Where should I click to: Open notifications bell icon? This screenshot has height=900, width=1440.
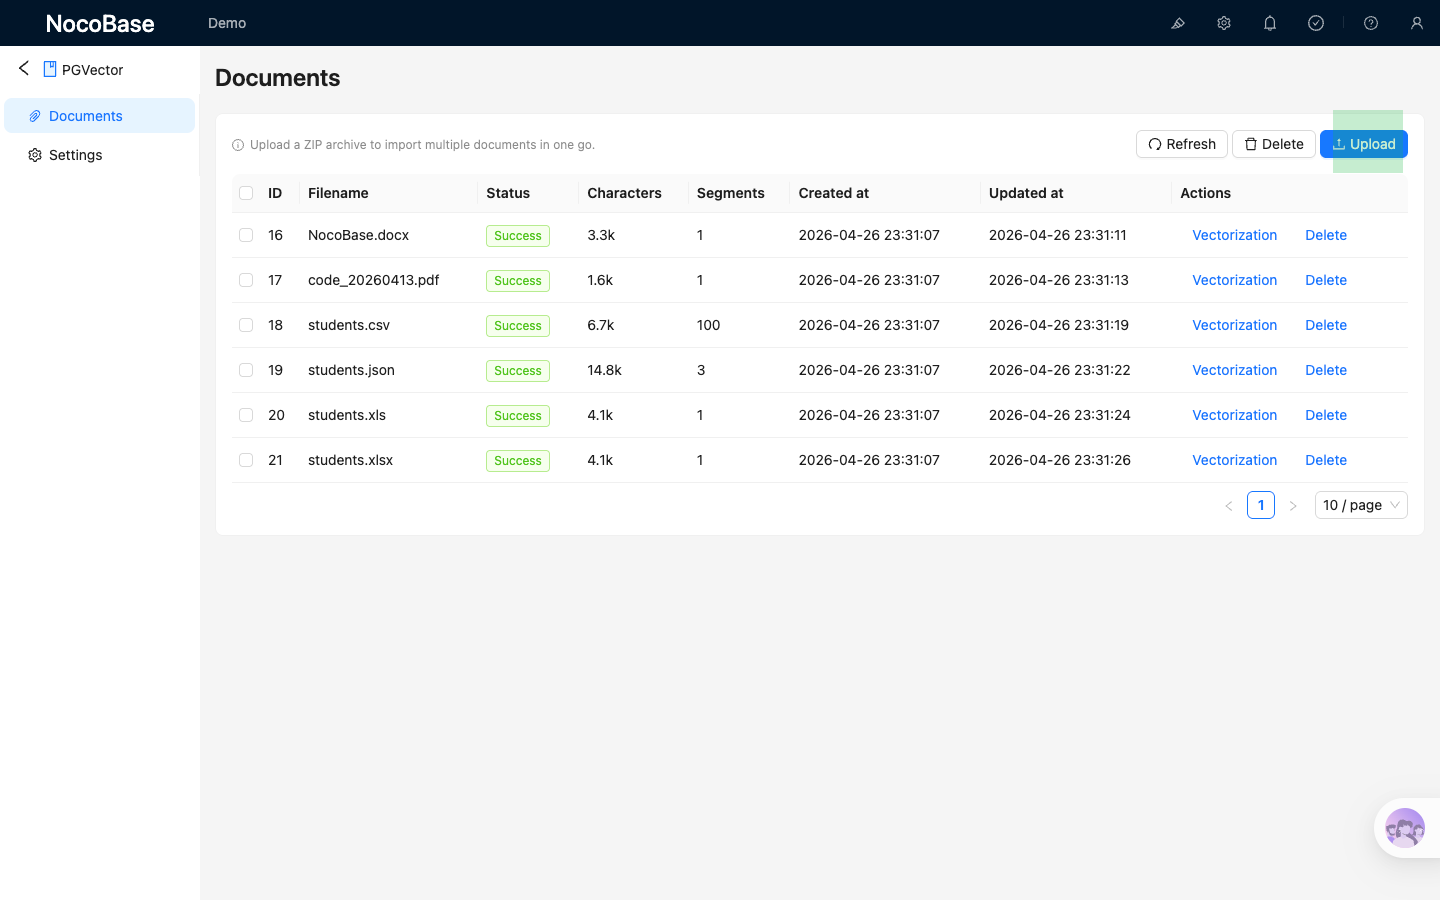(1270, 23)
